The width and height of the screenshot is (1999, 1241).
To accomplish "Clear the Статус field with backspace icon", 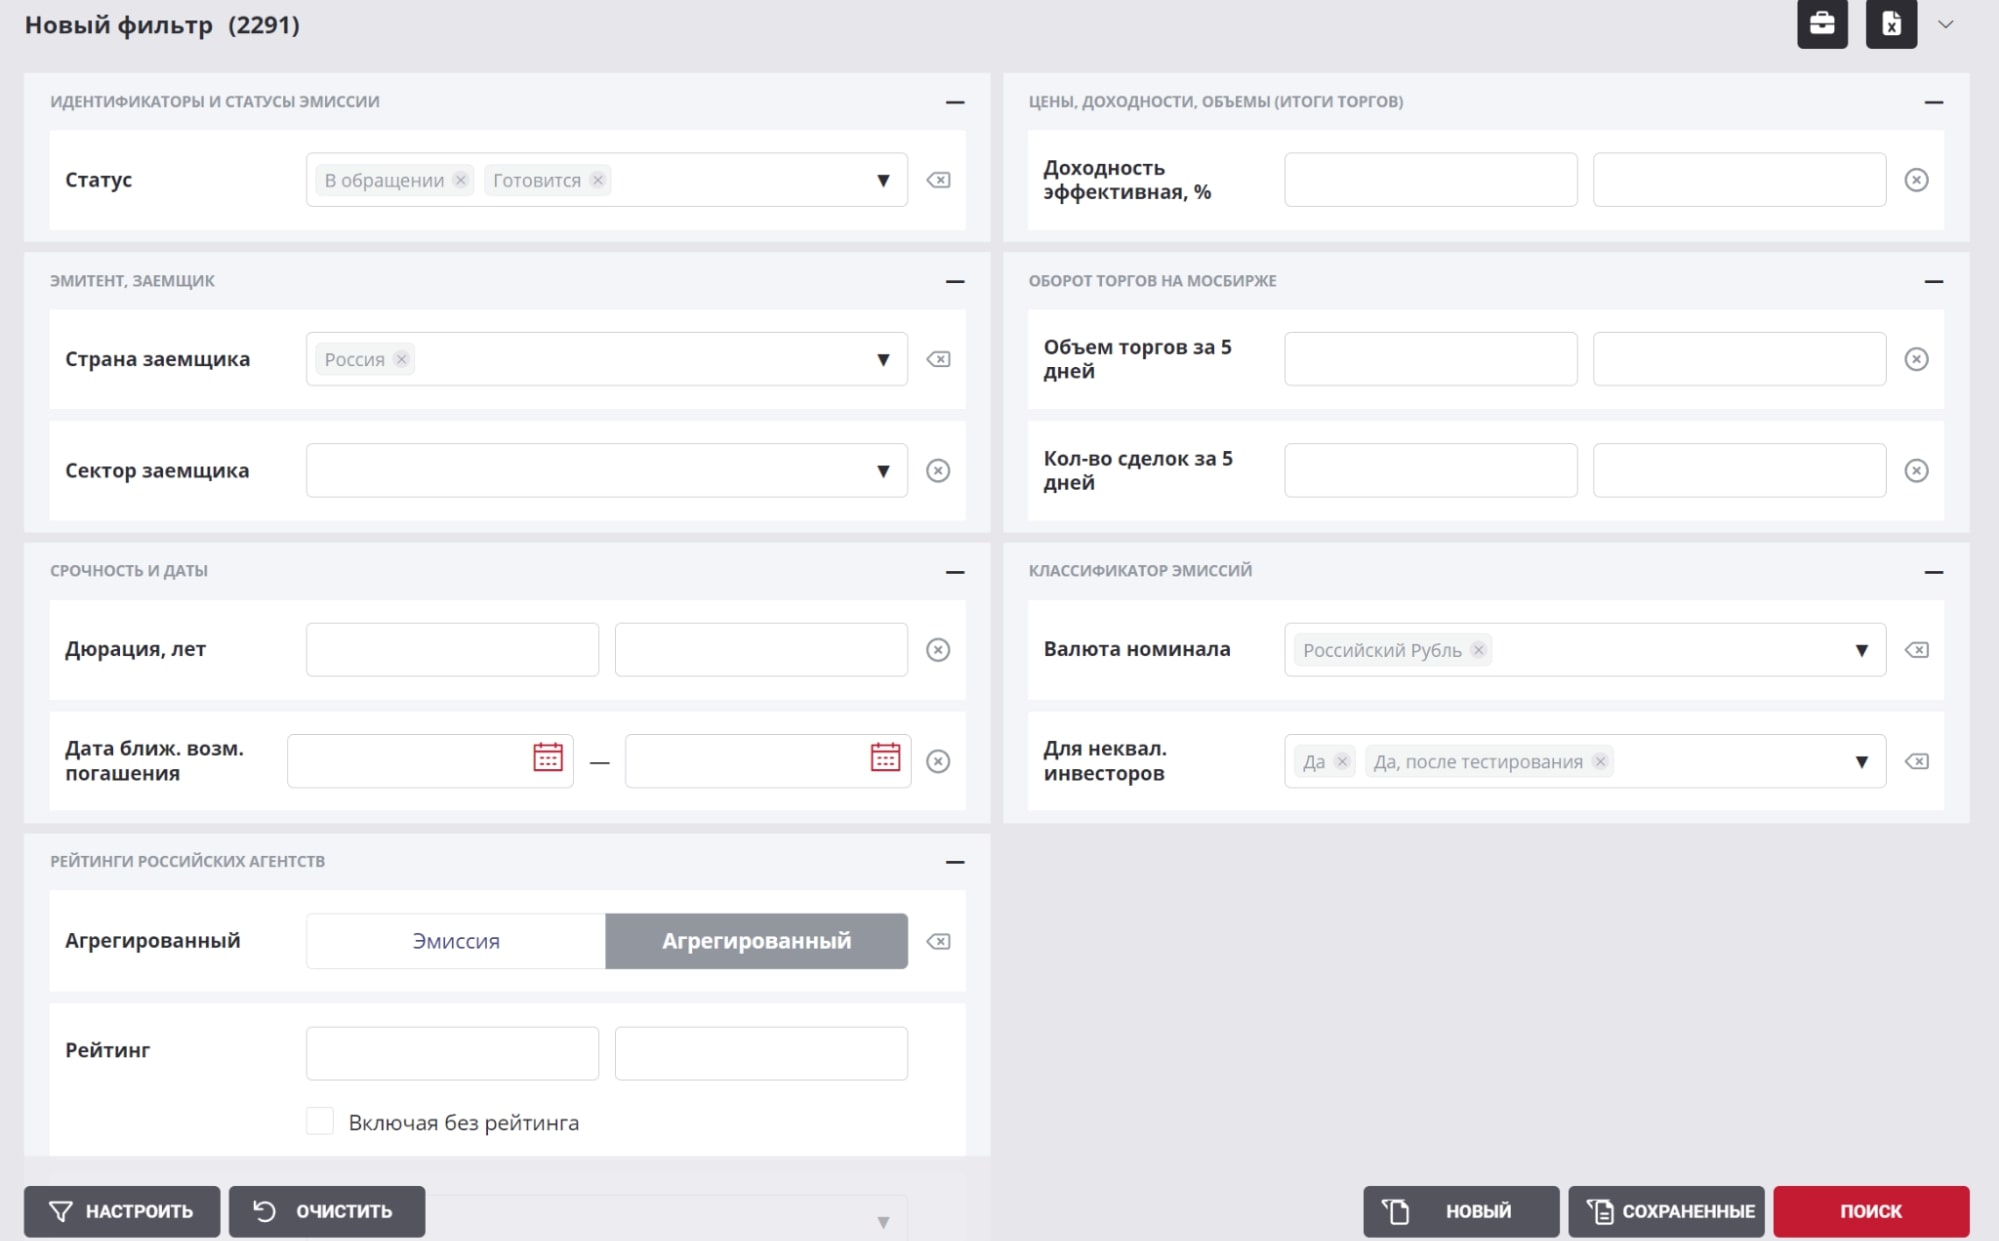I will (x=938, y=180).
